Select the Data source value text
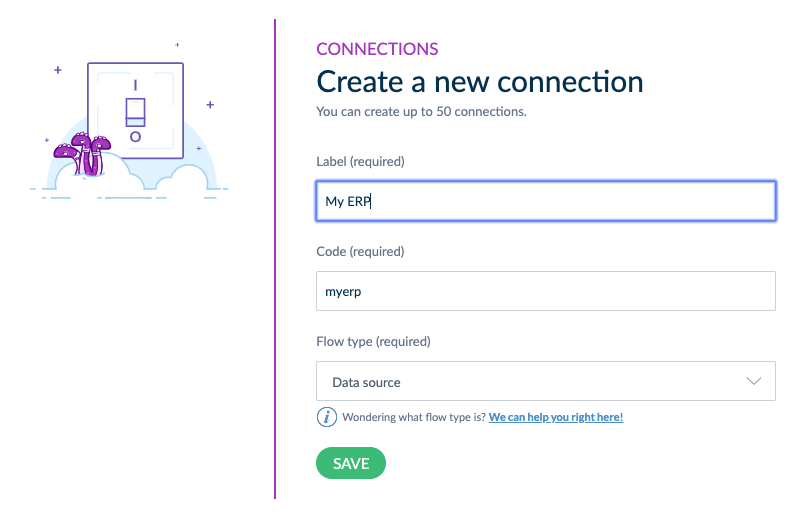 [x=366, y=382]
